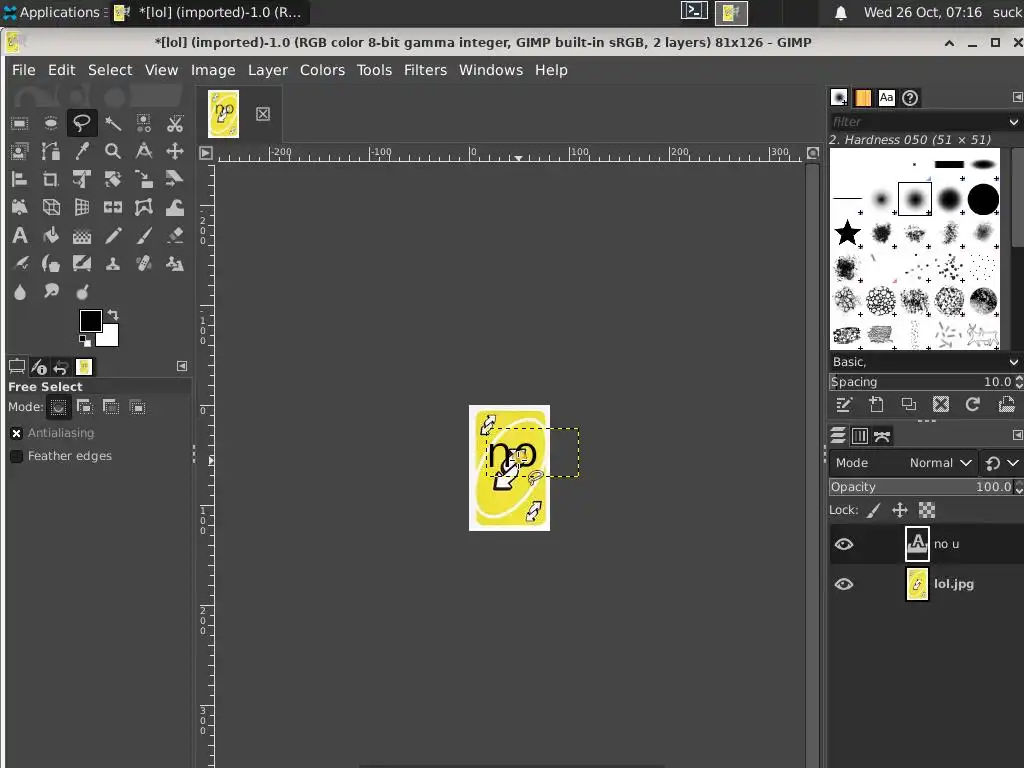
Task: Select the Rectangle Select tool
Action: (x=20, y=123)
